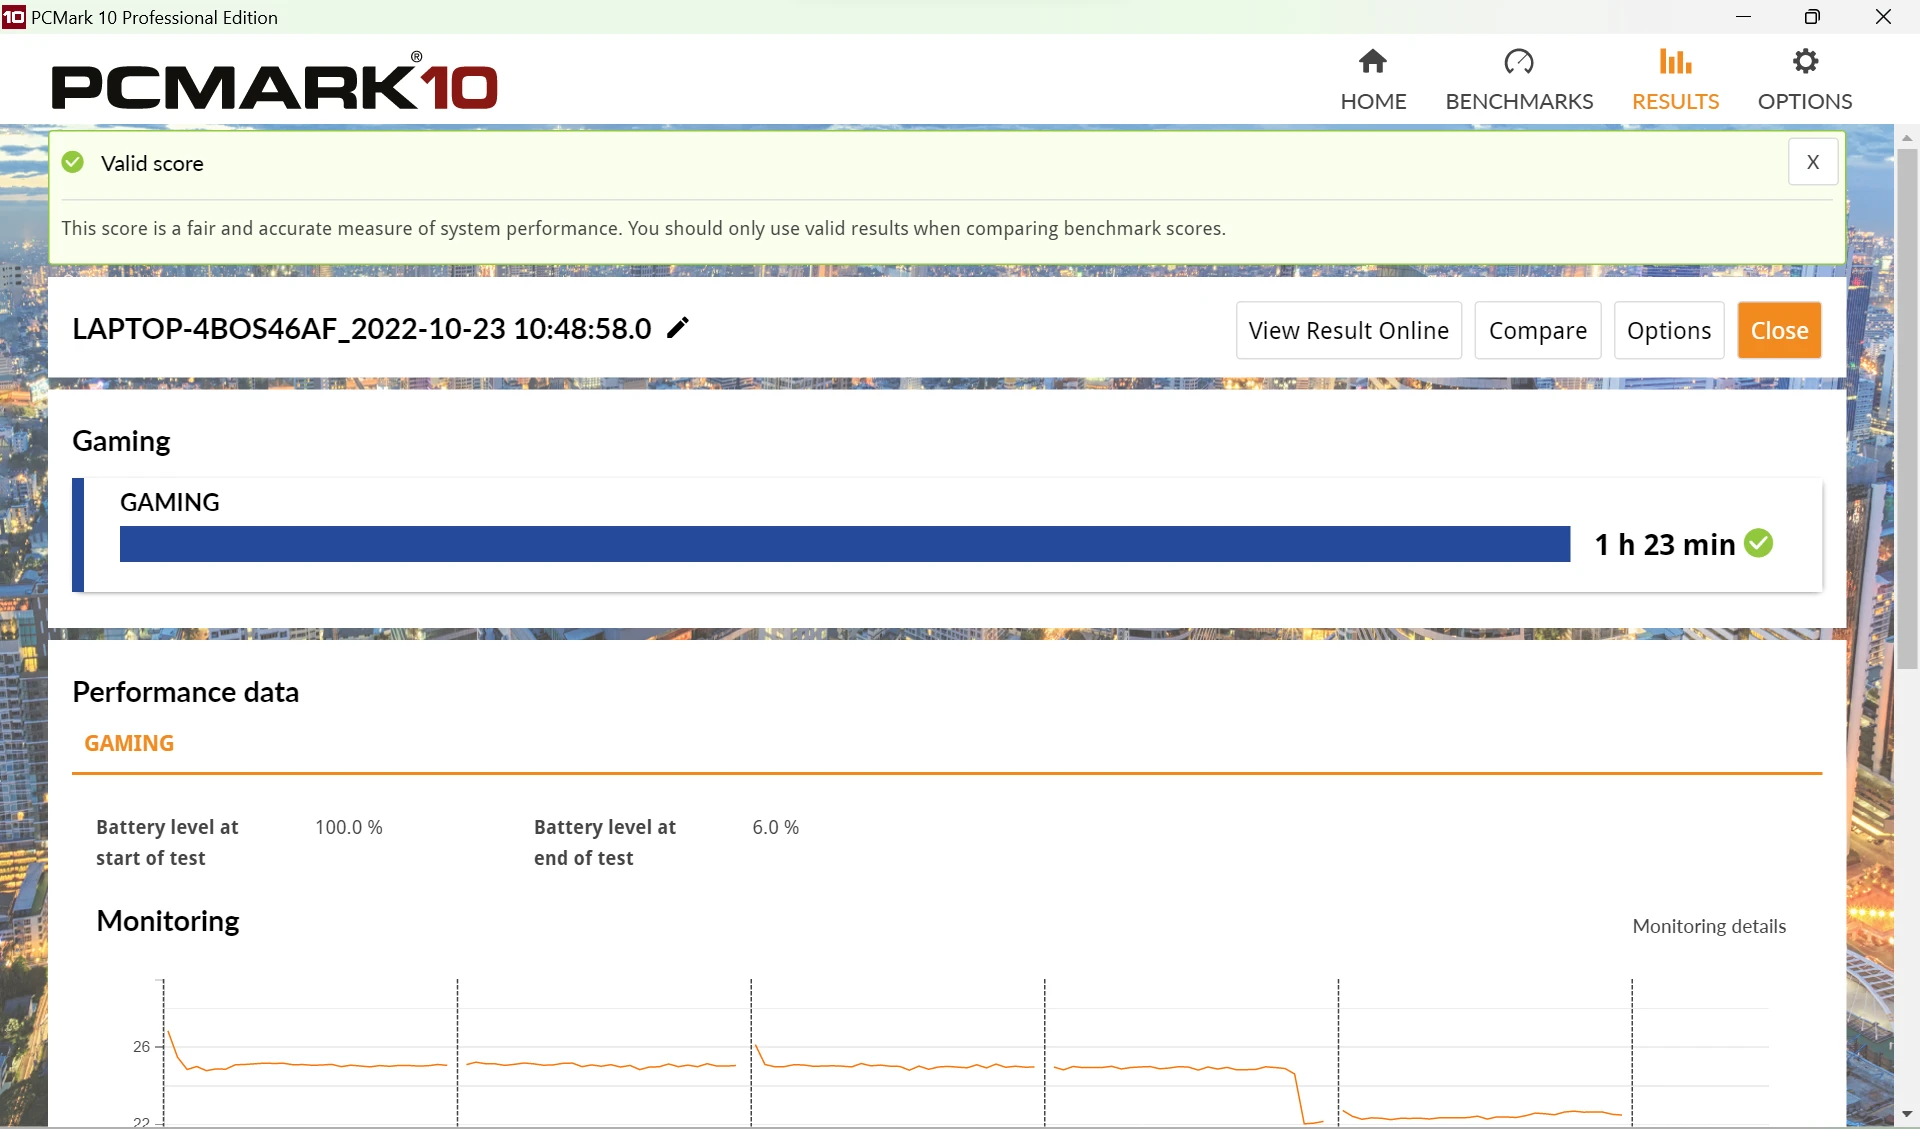The width and height of the screenshot is (1920, 1129).
Task: Click the pencil icon to rename result
Action: [678, 328]
